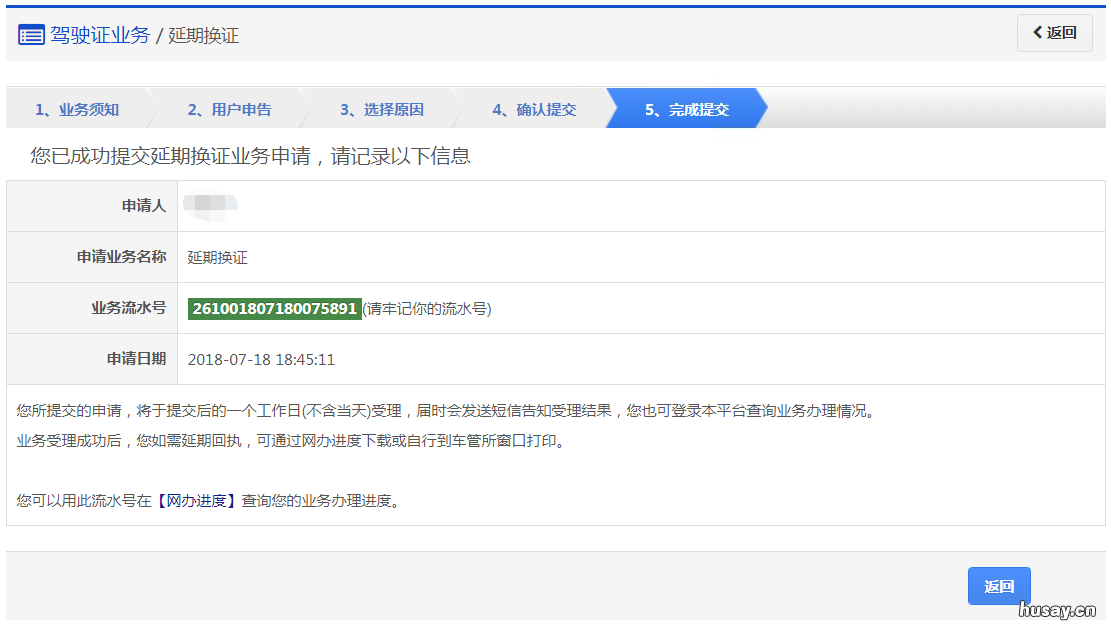Image resolution: width=1111 pixels, height=627 pixels.
Task: Click the 请牢记你的流水号 reminder text
Action: [x=428, y=307]
